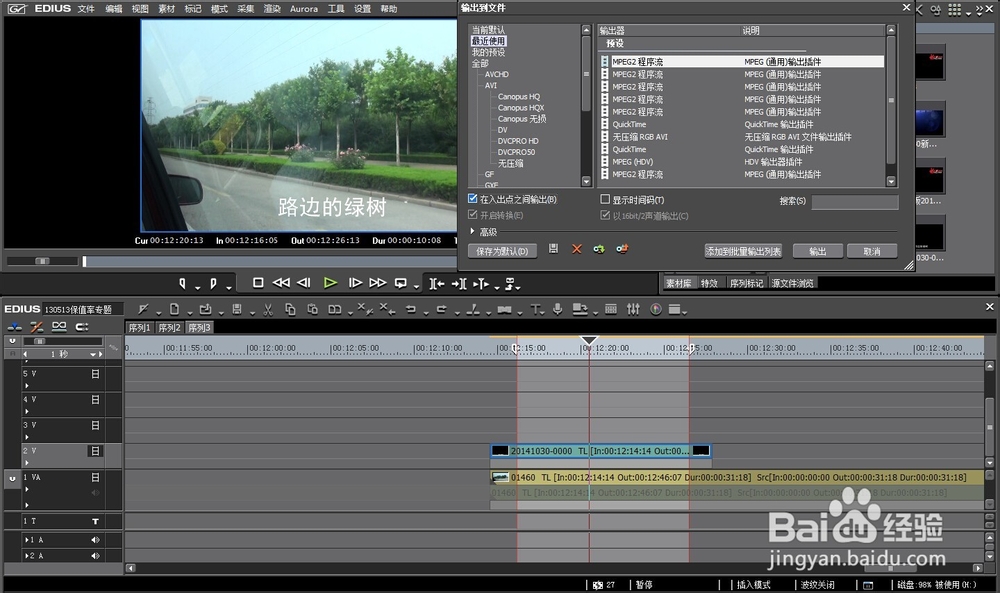The height and width of the screenshot is (593, 1000).
Task: Open dropdown next to New sequence icon
Action: point(190,313)
